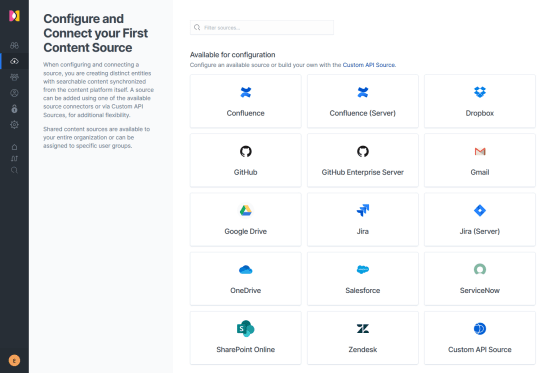Select the GitHub source card

click(246, 160)
